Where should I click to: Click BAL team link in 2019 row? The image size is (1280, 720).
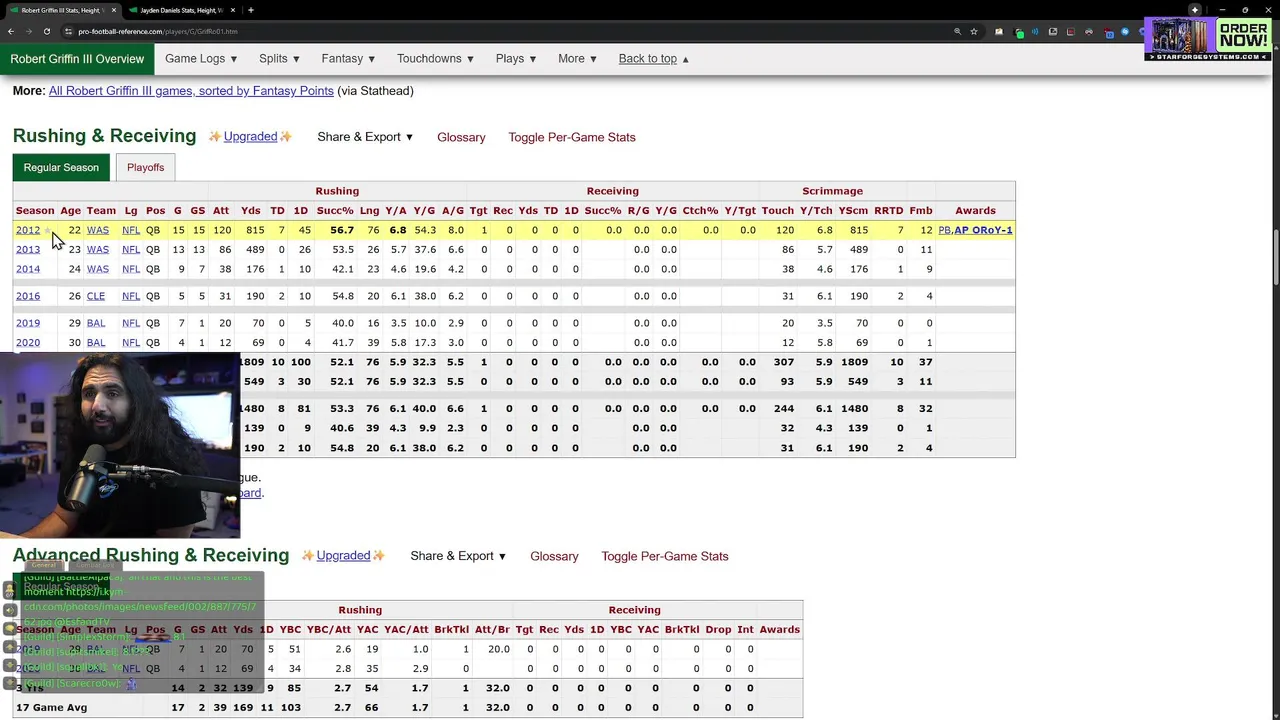click(96, 323)
